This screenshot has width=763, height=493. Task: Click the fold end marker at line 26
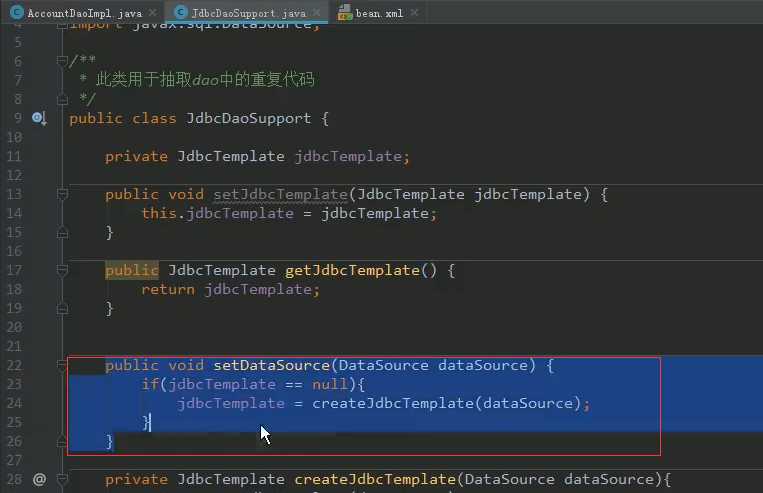tap(62, 441)
